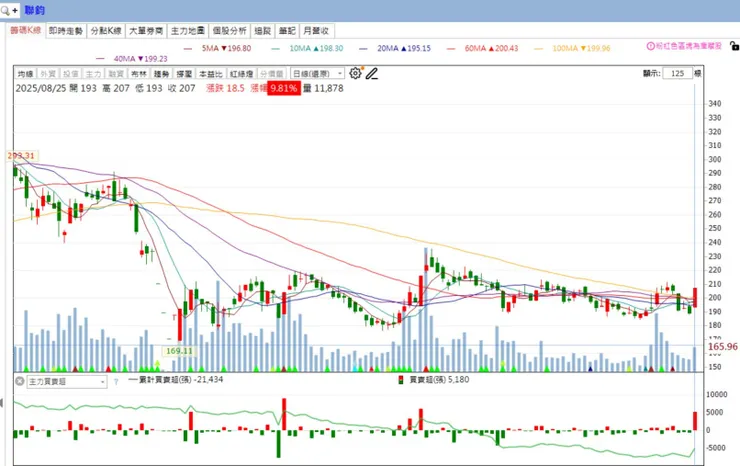Toggle the 分價量 overlay button
Viewport: 740px width, 466px height.
[271, 74]
